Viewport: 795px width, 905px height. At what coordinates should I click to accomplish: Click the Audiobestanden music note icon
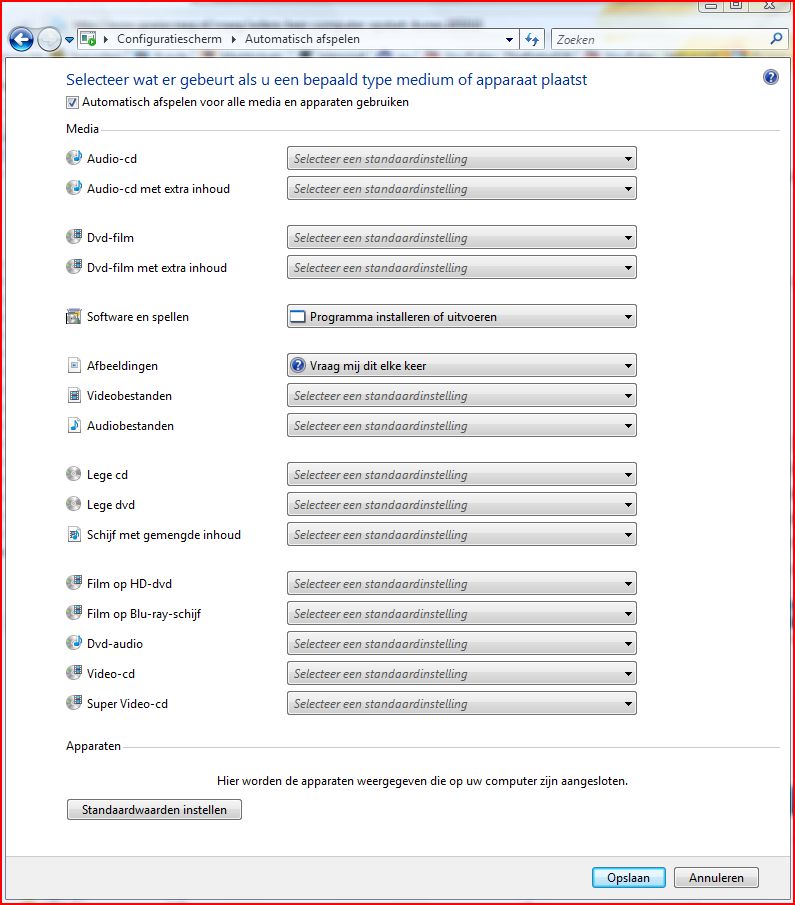click(x=73, y=425)
